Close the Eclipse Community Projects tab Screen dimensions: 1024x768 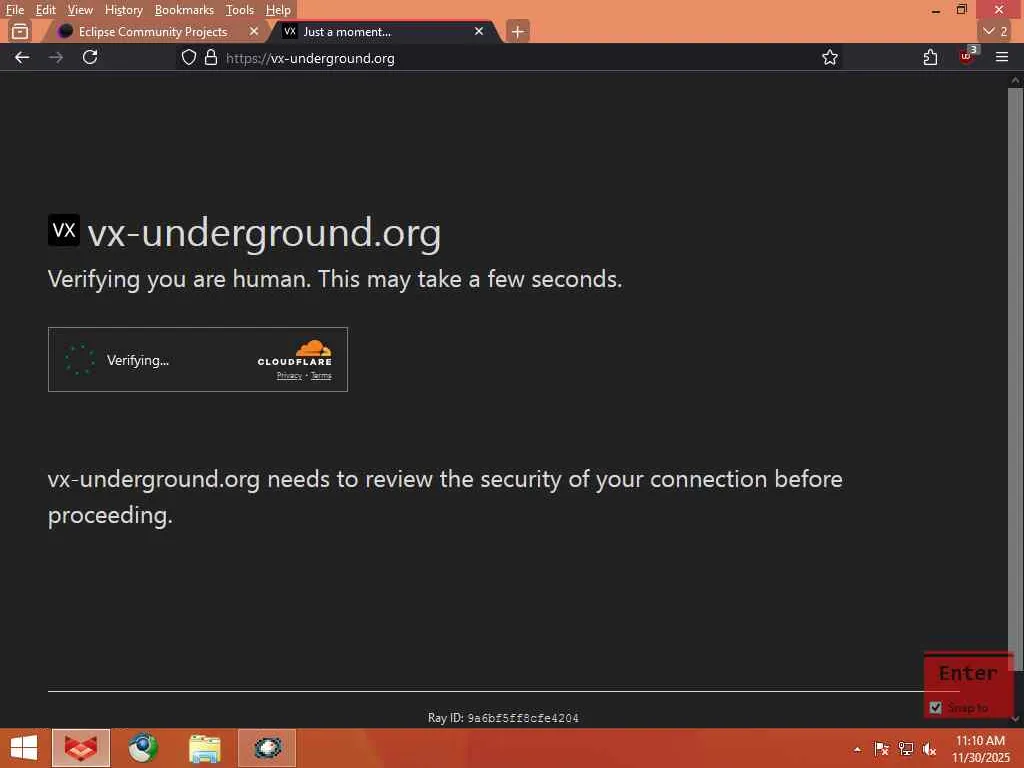tap(253, 31)
